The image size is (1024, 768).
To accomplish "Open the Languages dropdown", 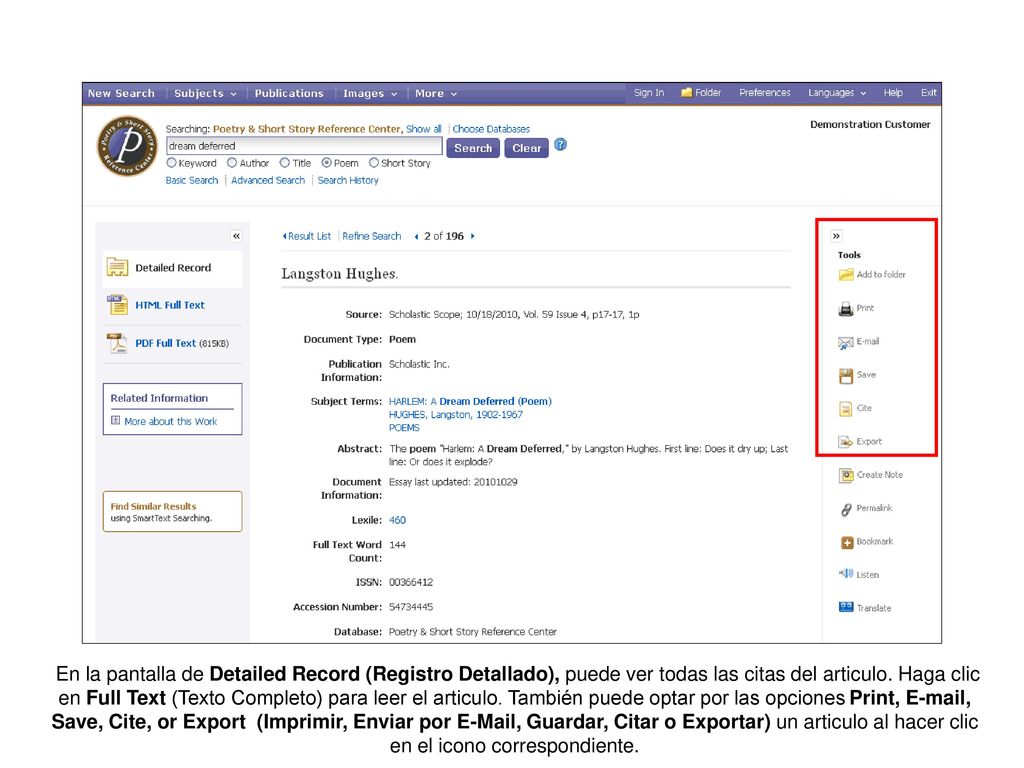I will pyautogui.click(x=837, y=93).
